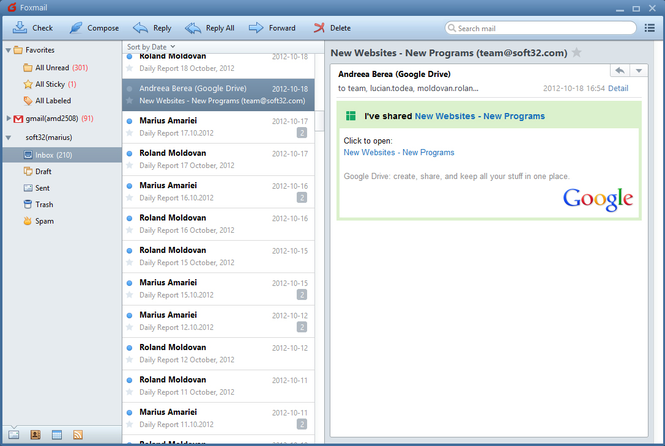Select the gmail(amd2508) account
Screen dimensions: 665x446
(x=53, y=119)
